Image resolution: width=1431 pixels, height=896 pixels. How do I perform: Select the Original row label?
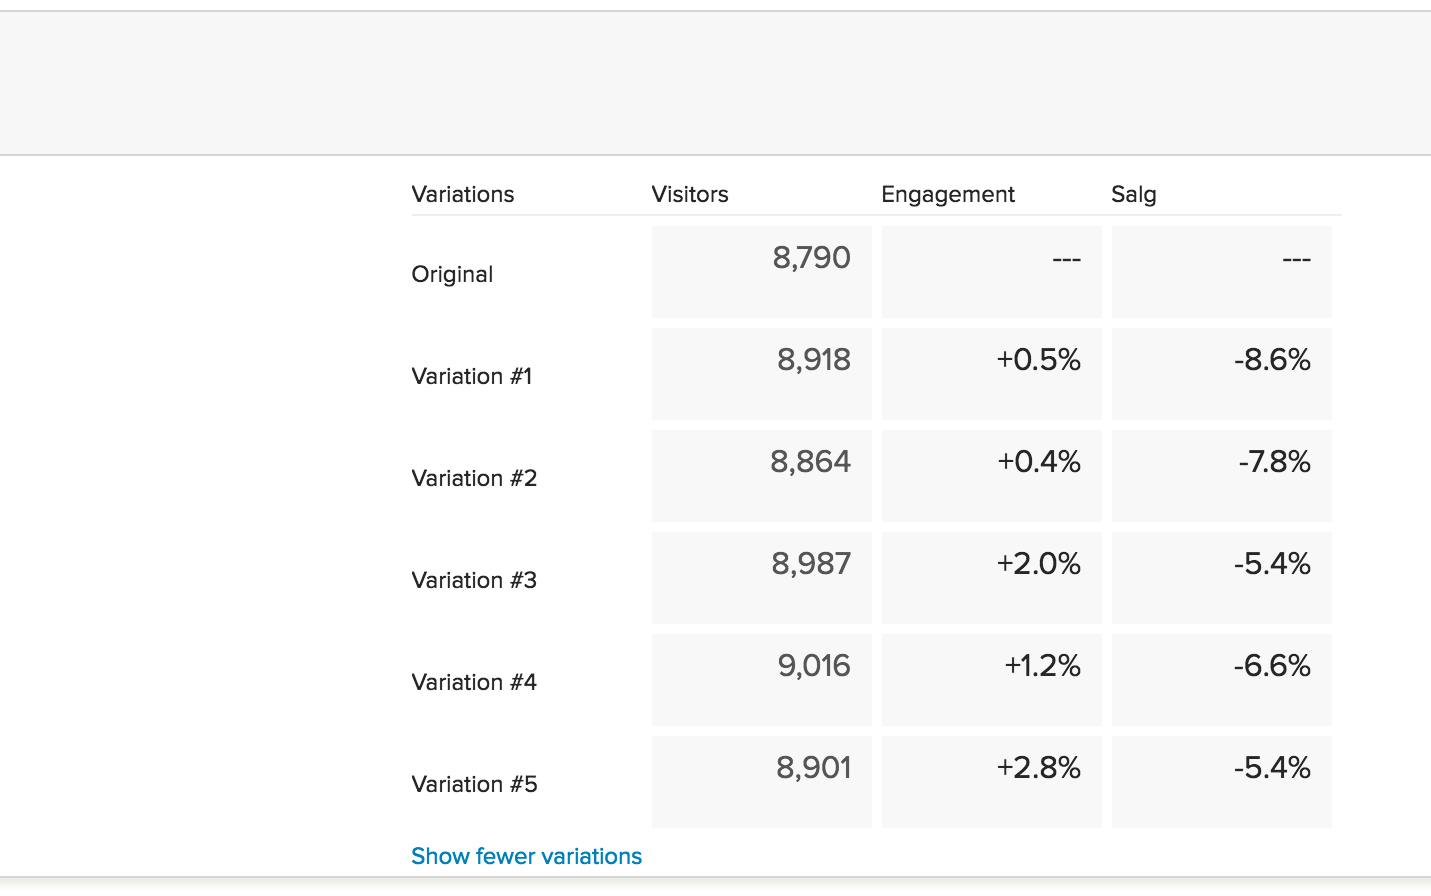(452, 274)
